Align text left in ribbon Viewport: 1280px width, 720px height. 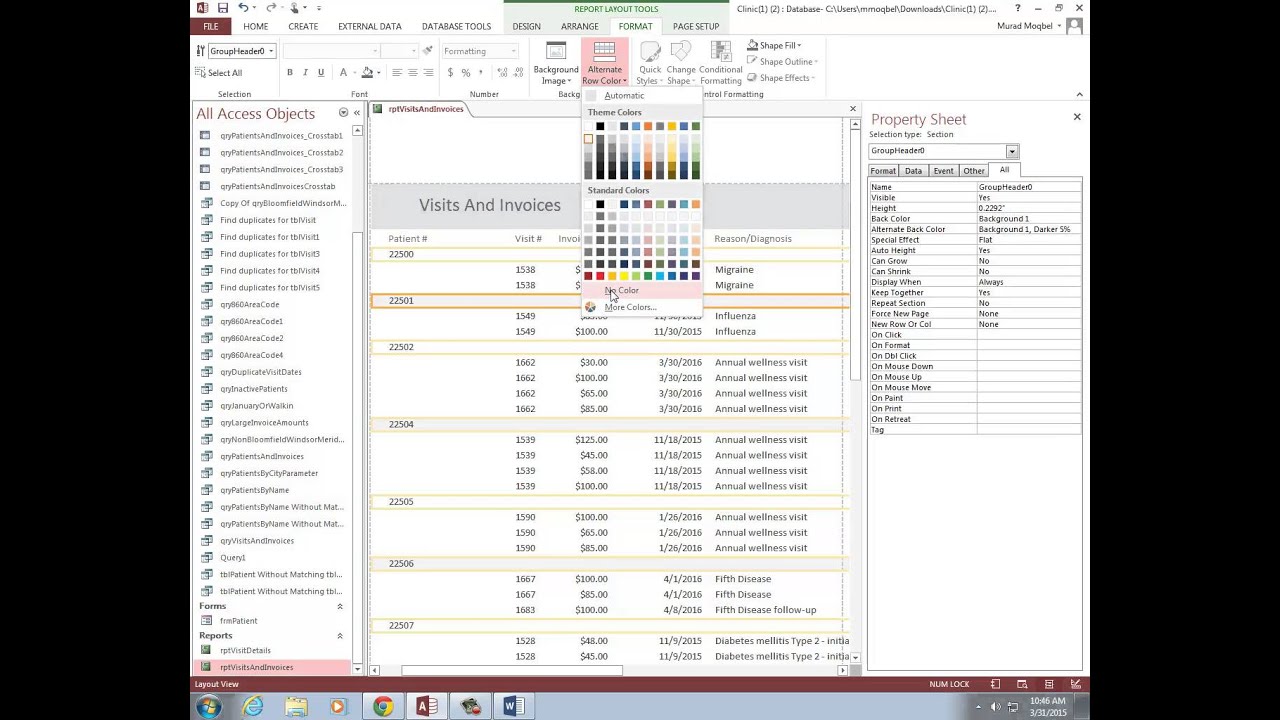coord(397,73)
